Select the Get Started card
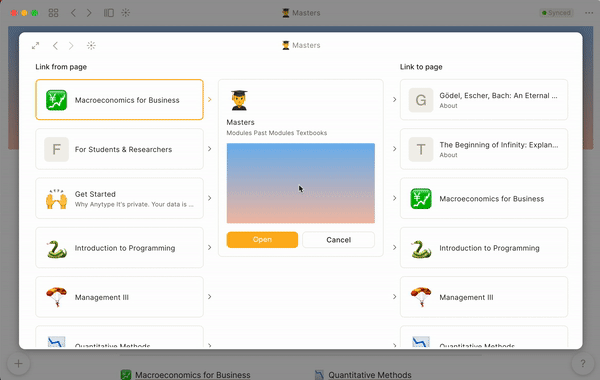Screen dimensions: 600x380 [119, 199]
